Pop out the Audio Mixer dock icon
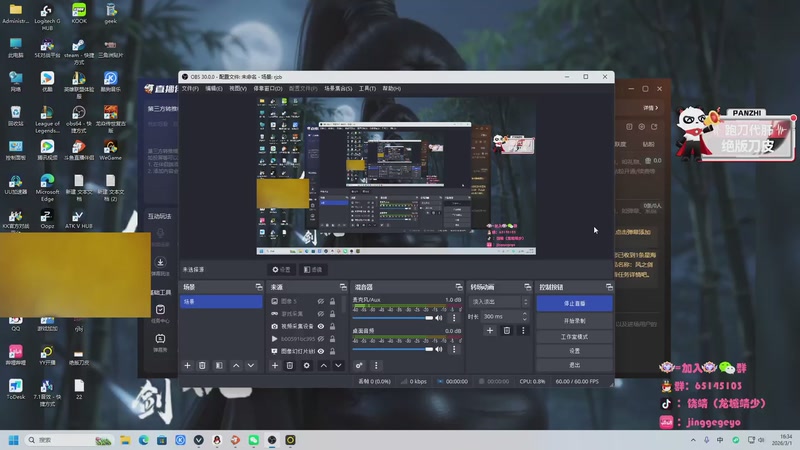The height and width of the screenshot is (450, 800). coord(459,287)
